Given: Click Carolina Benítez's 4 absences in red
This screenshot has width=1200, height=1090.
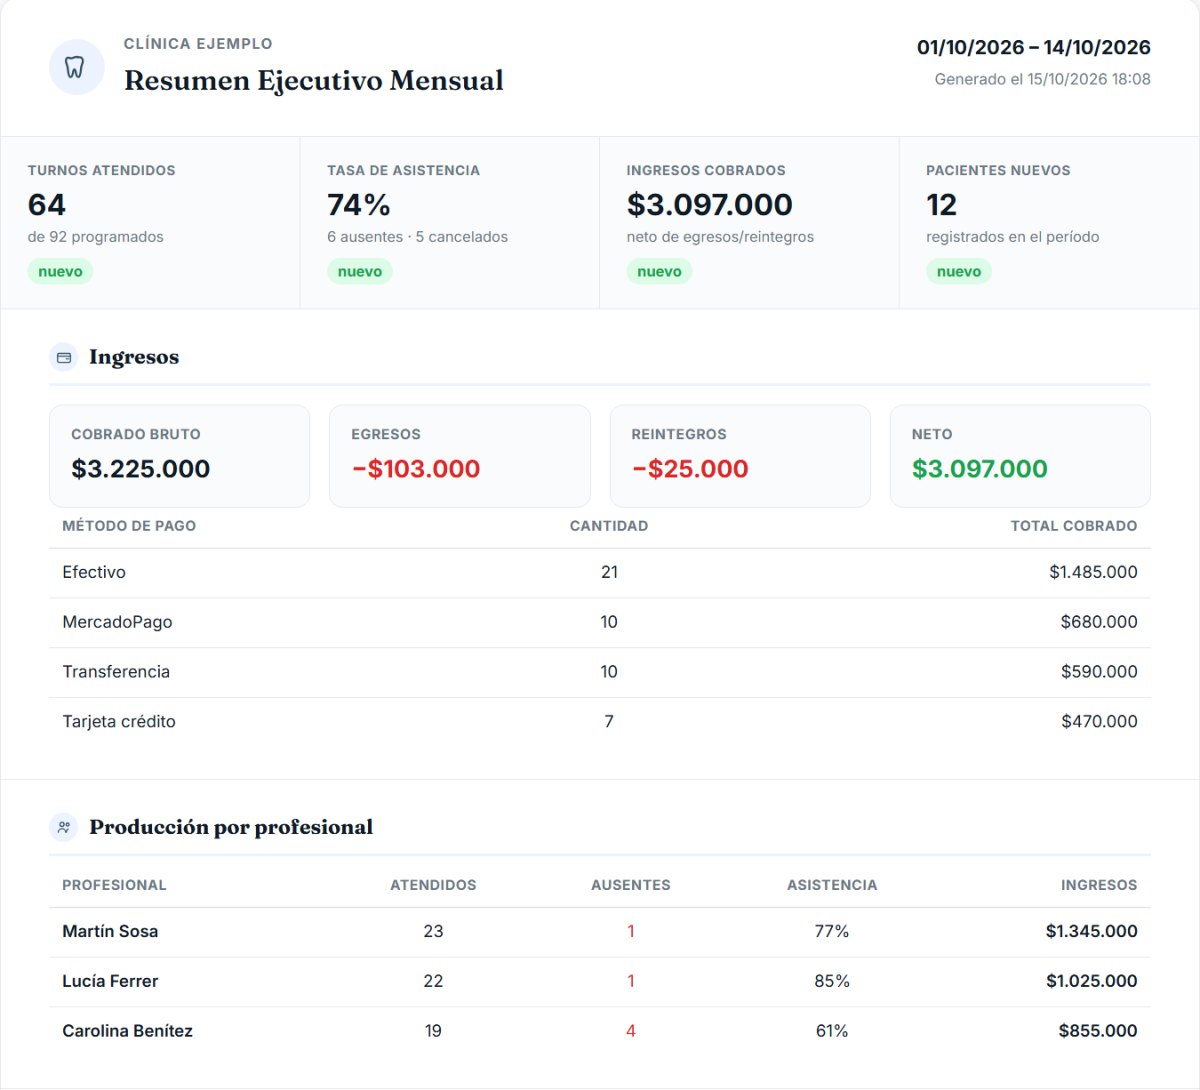Looking at the screenshot, I should click(x=631, y=1031).
